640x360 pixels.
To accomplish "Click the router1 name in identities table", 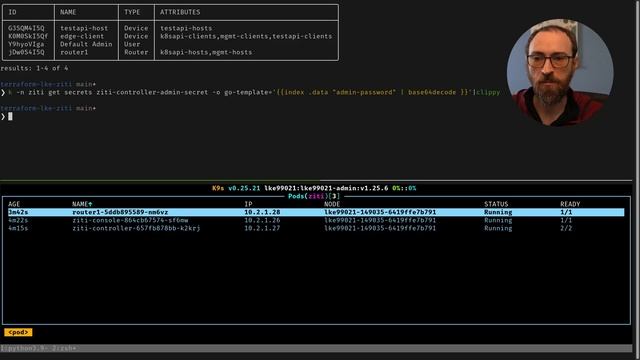I will 74,52.
